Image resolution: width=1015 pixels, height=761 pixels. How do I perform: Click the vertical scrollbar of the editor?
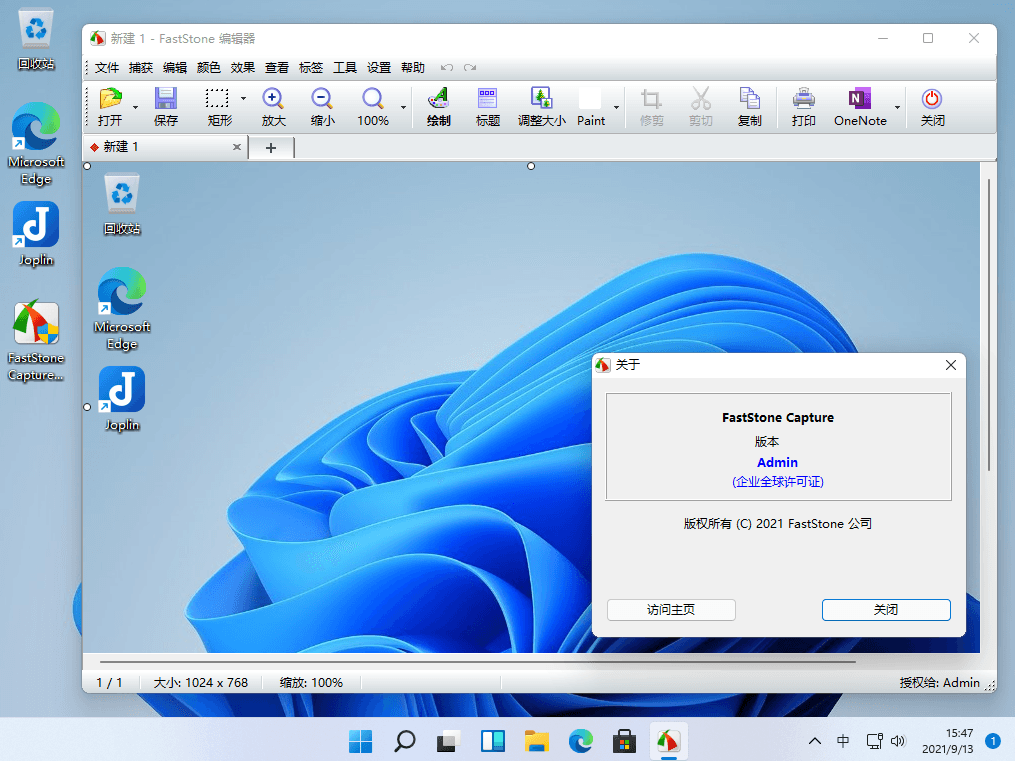tap(988, 324)
